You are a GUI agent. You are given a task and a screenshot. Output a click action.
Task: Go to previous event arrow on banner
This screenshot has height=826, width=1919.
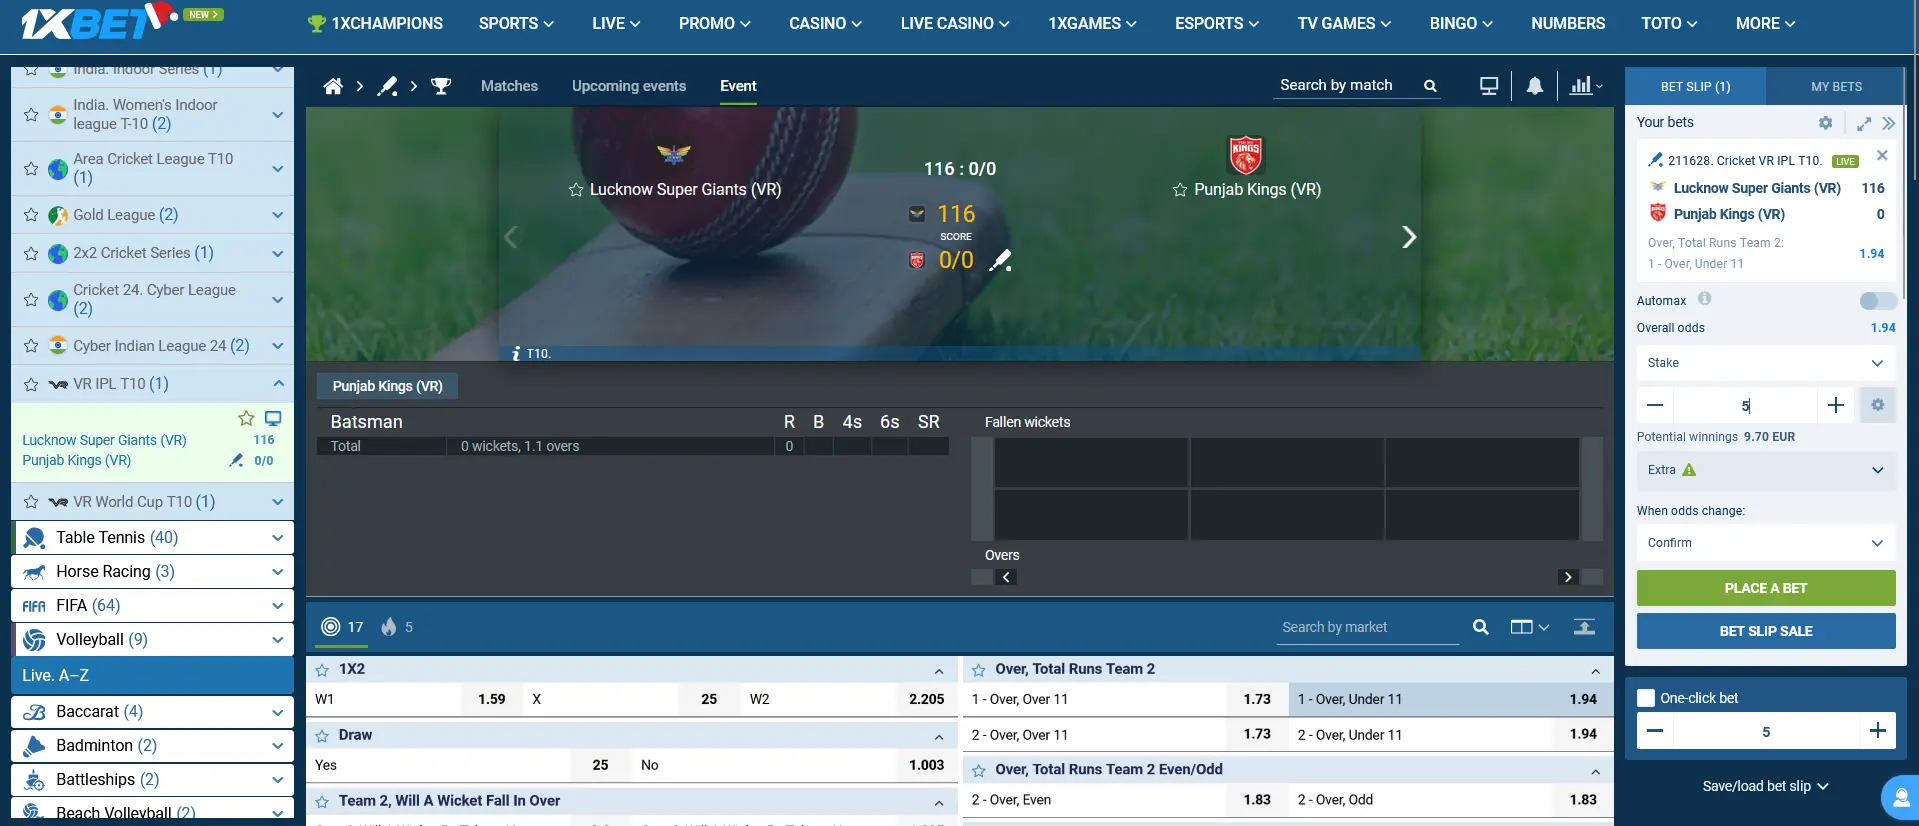511,237
